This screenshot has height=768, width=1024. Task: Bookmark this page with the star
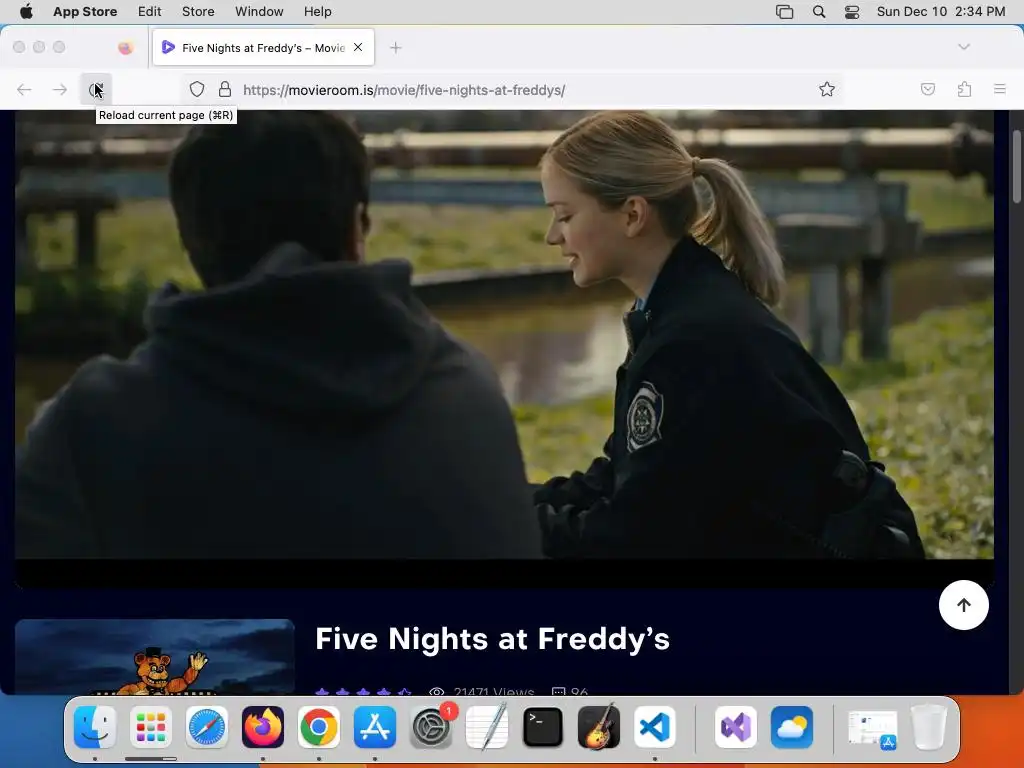827,89
